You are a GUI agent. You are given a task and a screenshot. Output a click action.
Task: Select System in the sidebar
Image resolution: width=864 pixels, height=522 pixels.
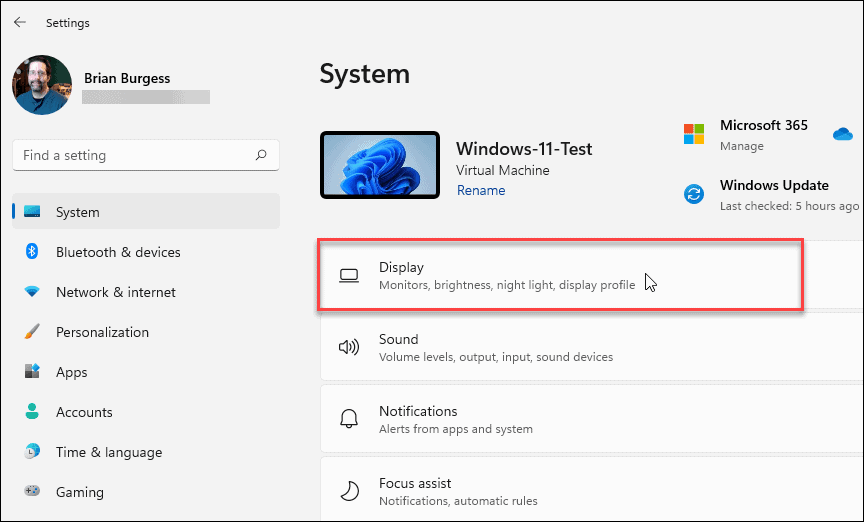(146, 212)
